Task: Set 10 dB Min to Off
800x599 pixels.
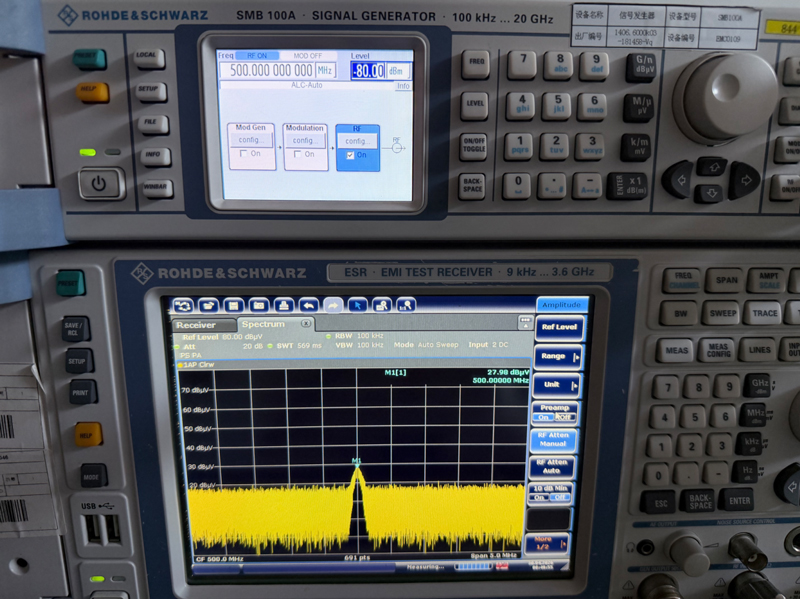Action: (x=560, y=497)
